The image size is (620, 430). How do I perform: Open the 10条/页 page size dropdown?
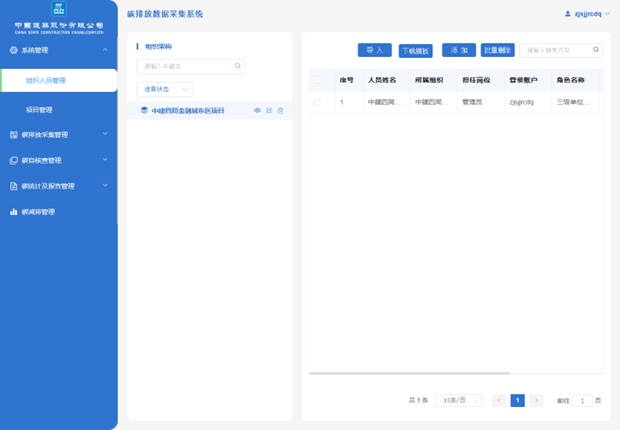click(458, 401)
